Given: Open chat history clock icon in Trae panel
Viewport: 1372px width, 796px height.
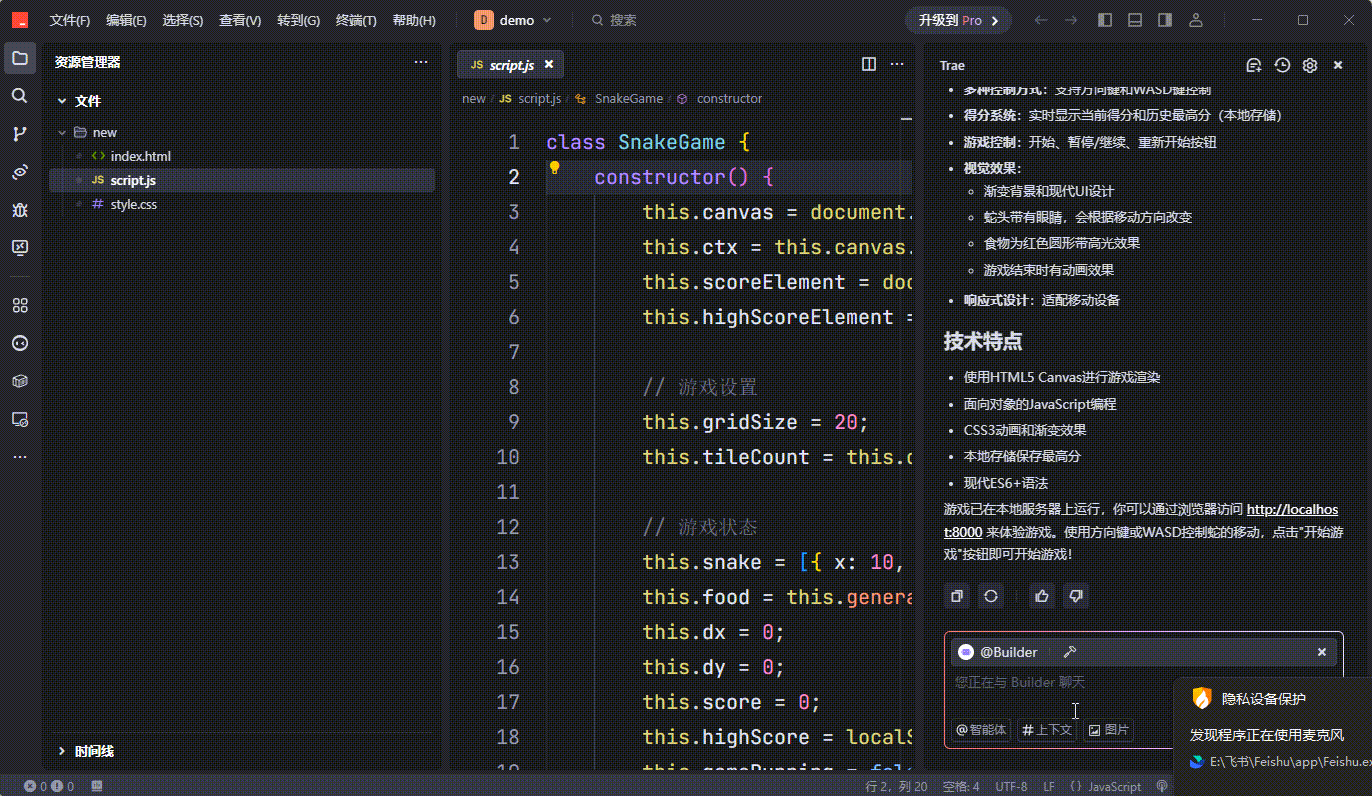Looking at the screenshot, I should point(1282,65).
